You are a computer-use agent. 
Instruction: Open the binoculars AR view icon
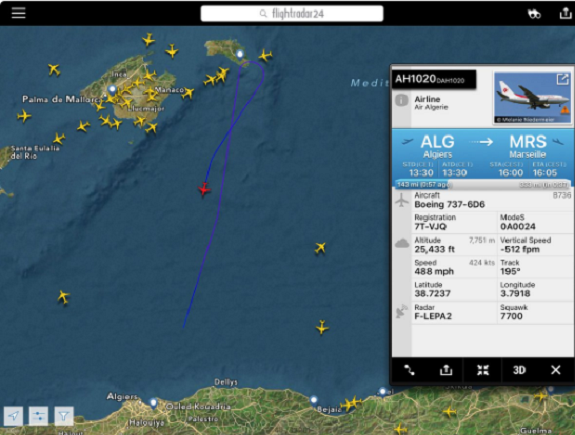(x=534, y=14)
